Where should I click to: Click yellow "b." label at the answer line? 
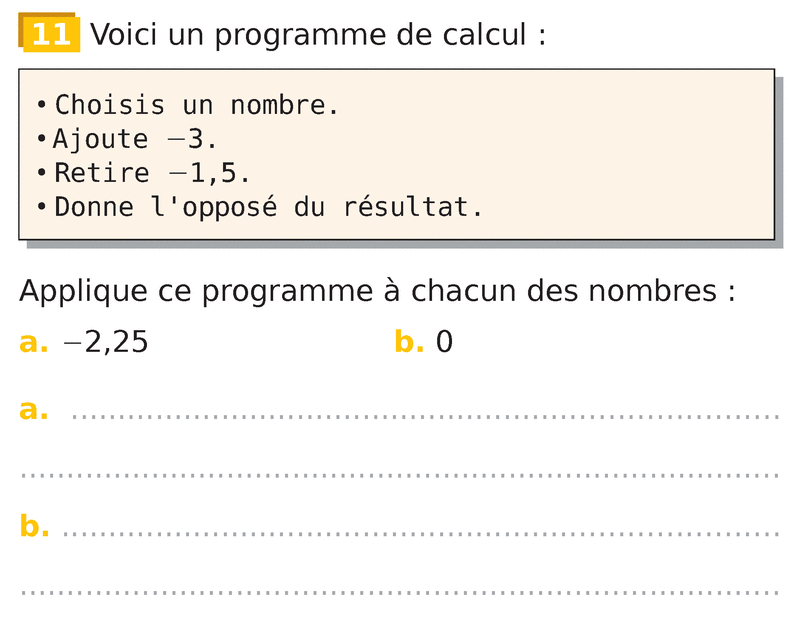click(34, 525)
